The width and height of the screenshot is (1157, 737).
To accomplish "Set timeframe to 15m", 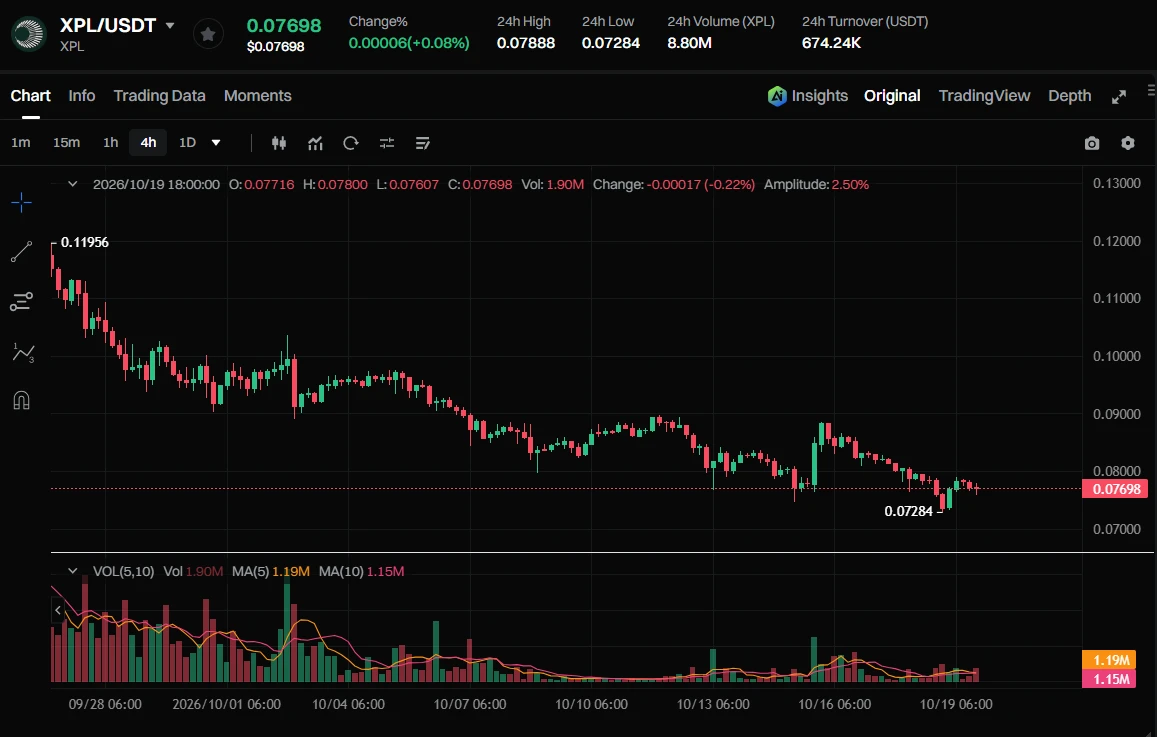I will (66, 142).
